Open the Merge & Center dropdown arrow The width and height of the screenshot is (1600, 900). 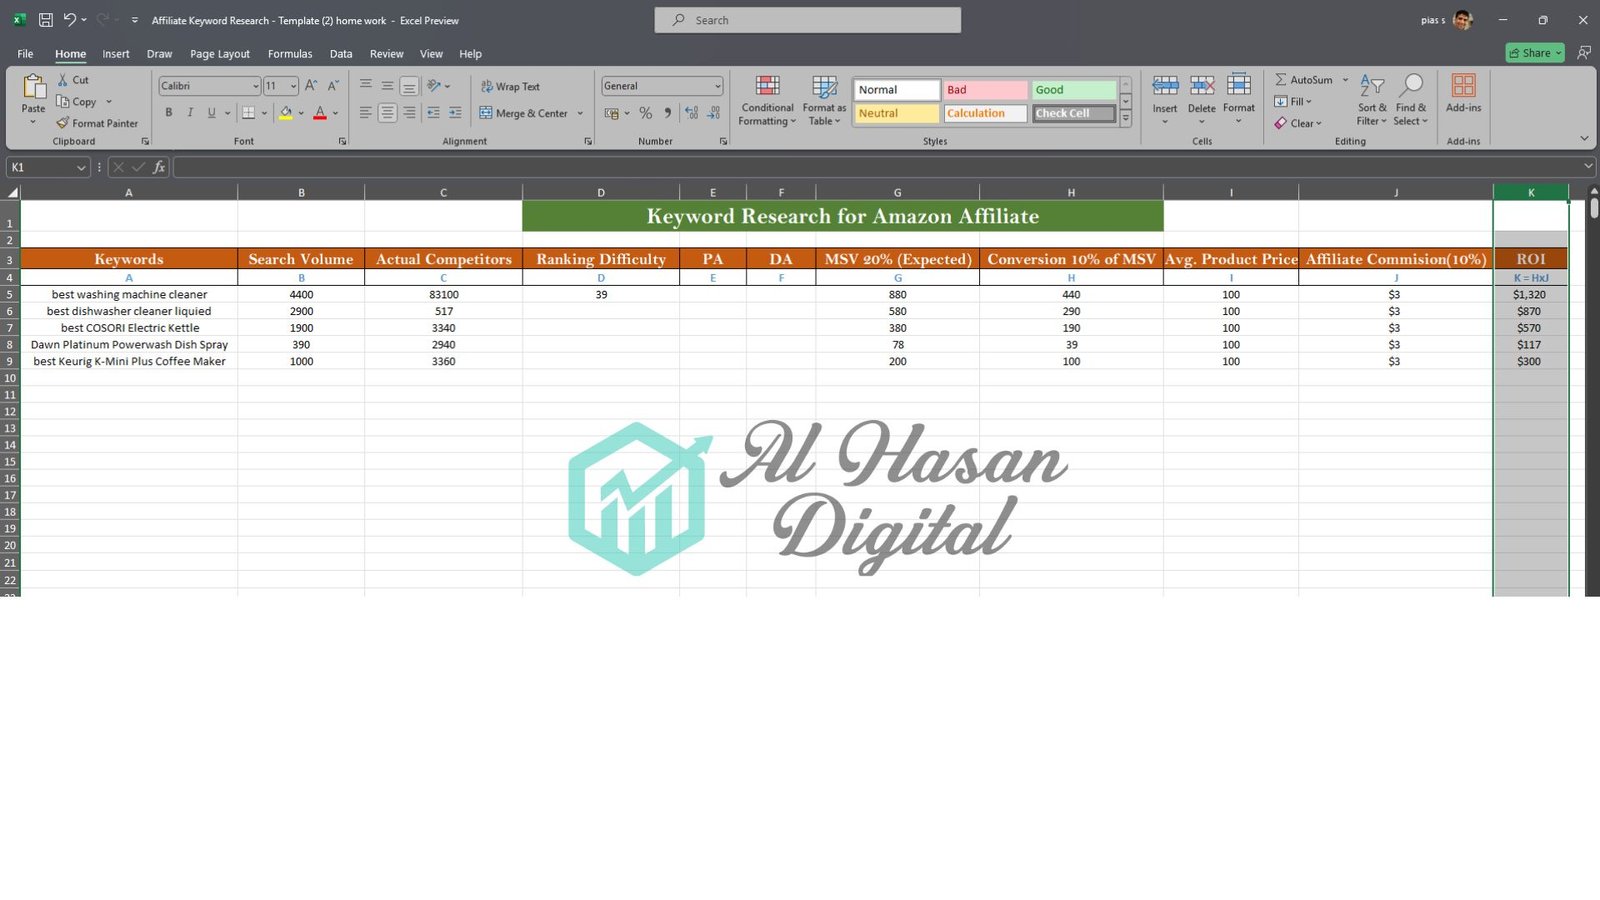coord(580,113)
